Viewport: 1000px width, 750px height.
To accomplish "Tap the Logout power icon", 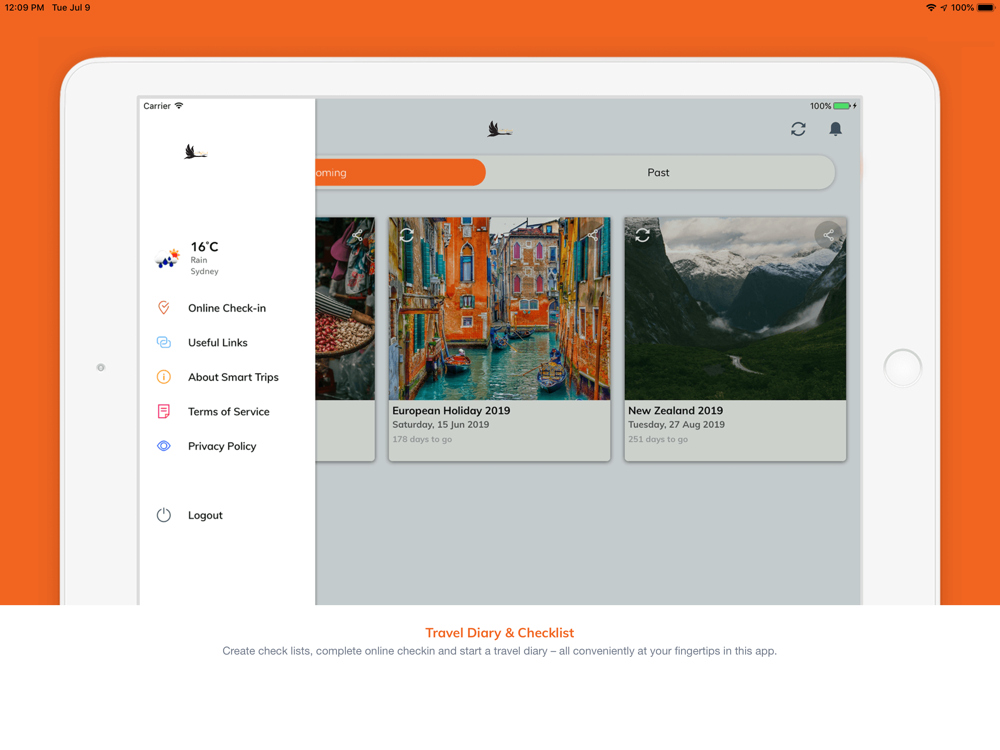I will point(164,515).
